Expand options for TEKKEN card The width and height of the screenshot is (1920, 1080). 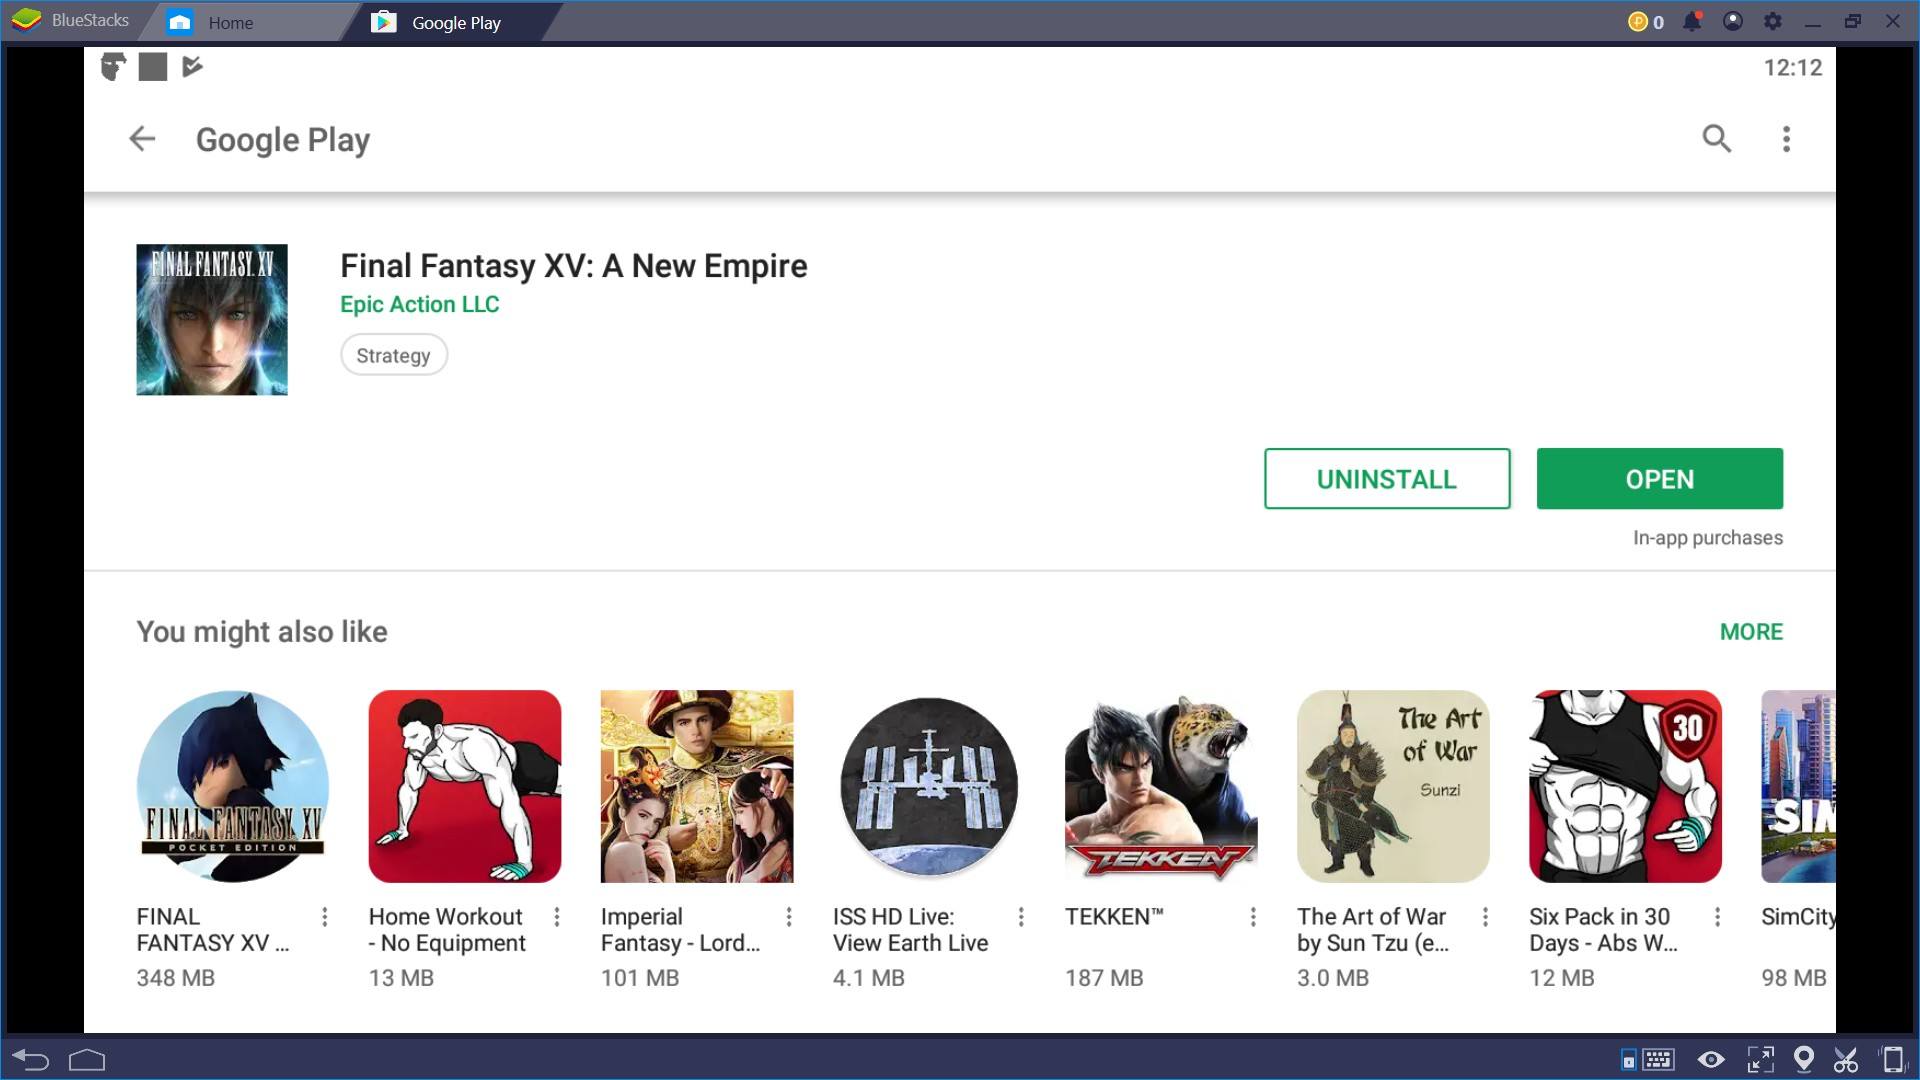[x=1252, y=917]
